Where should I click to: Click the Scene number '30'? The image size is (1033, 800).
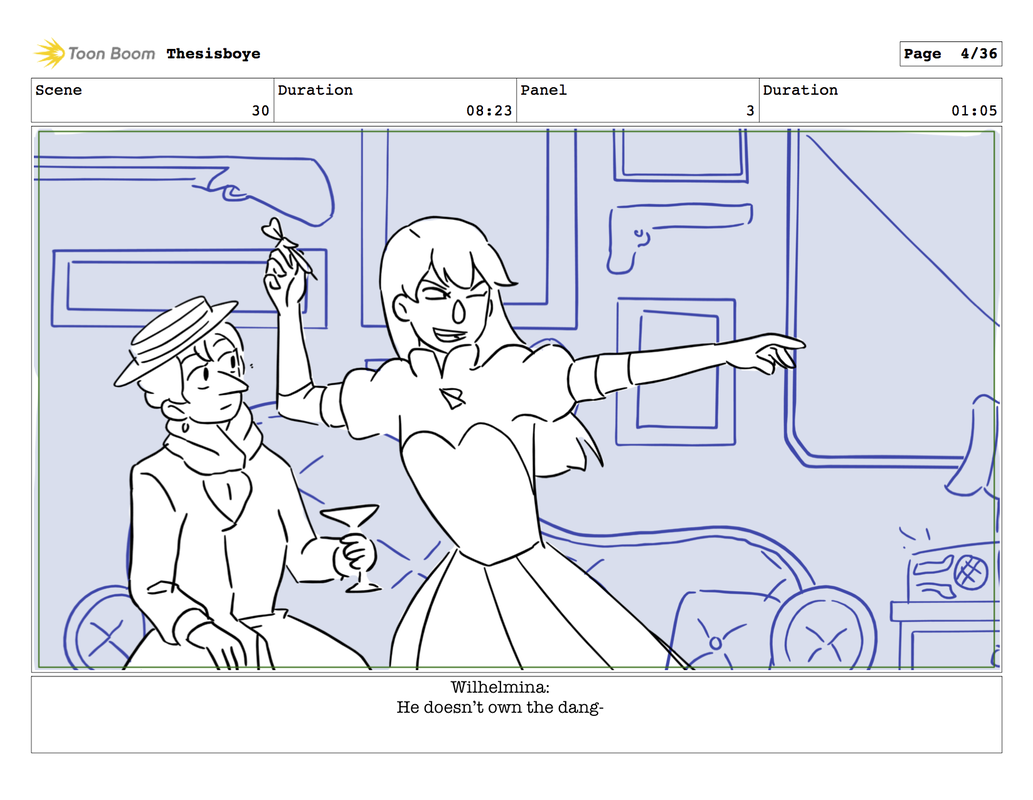(260, 111)
